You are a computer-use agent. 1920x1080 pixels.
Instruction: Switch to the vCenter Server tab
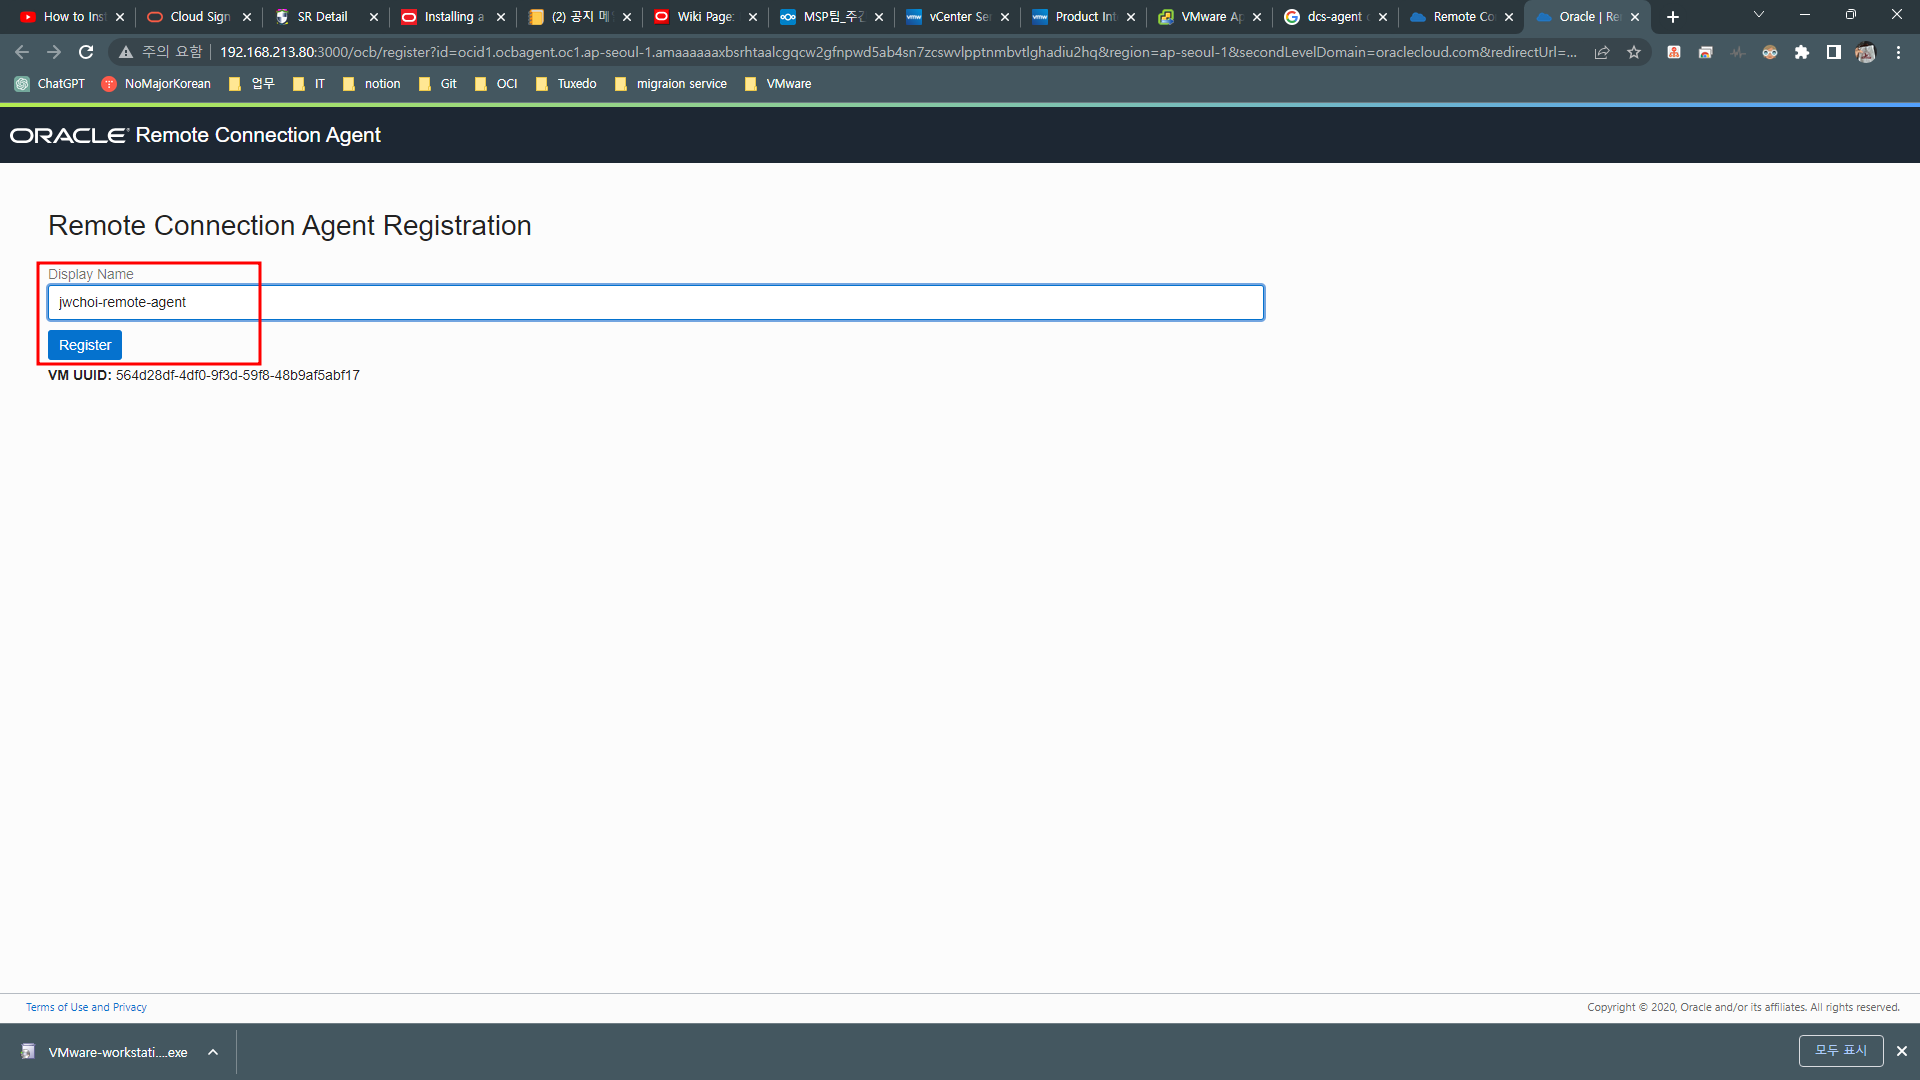pyautogui.click(x=948, y=17)
